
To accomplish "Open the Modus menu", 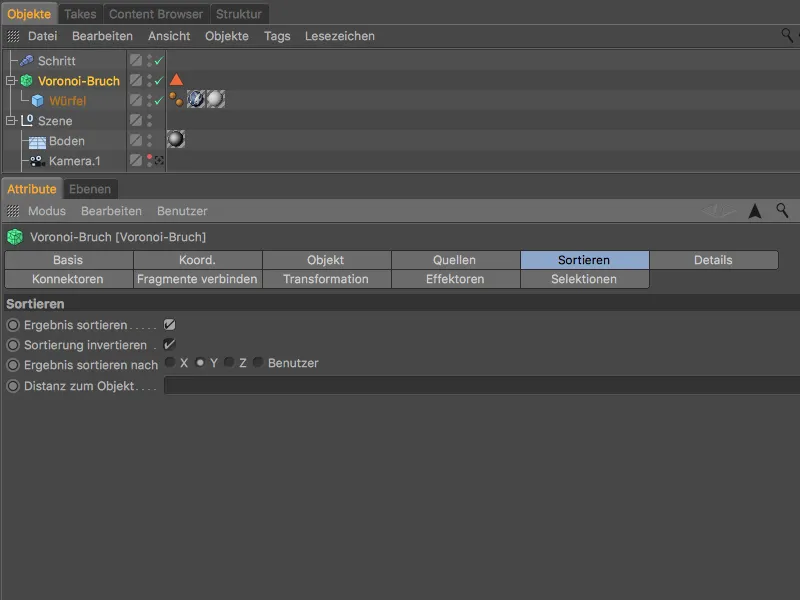I will (47, 211).
